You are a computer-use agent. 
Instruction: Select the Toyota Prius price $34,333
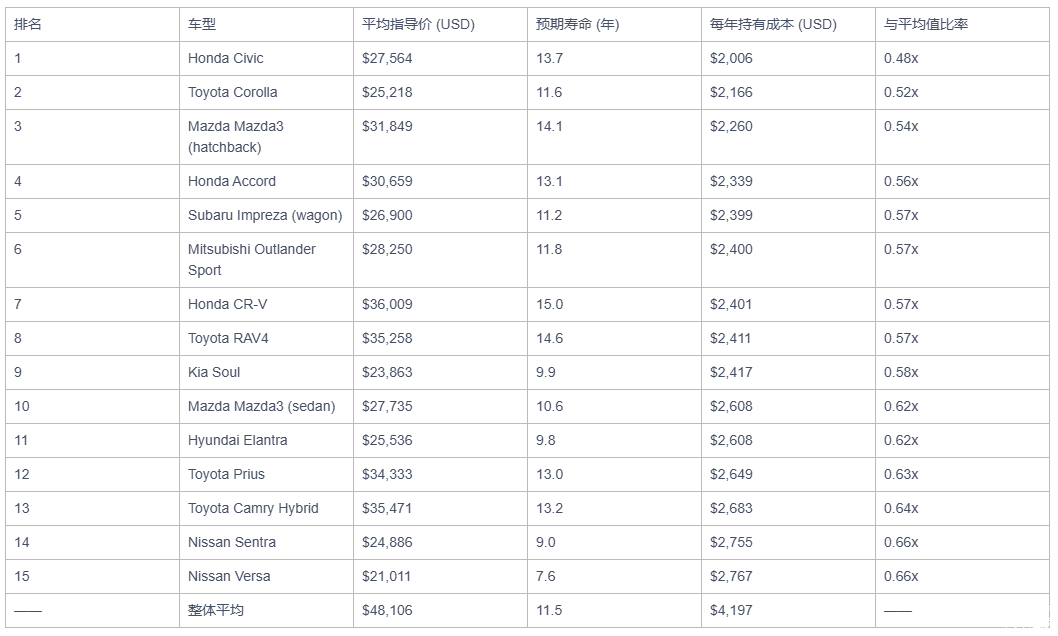tap(387, 474)
